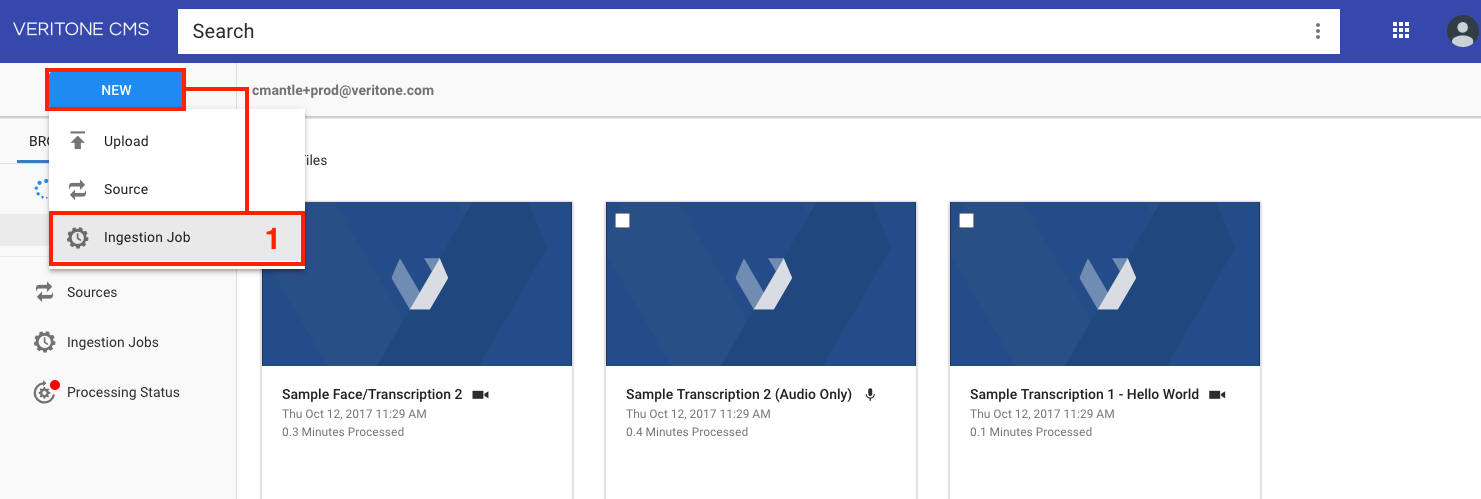This screenshot has width=1481, height=499.
Task: Go to Ingestion Jobs in sidebar
Action: tap(112, 342)
